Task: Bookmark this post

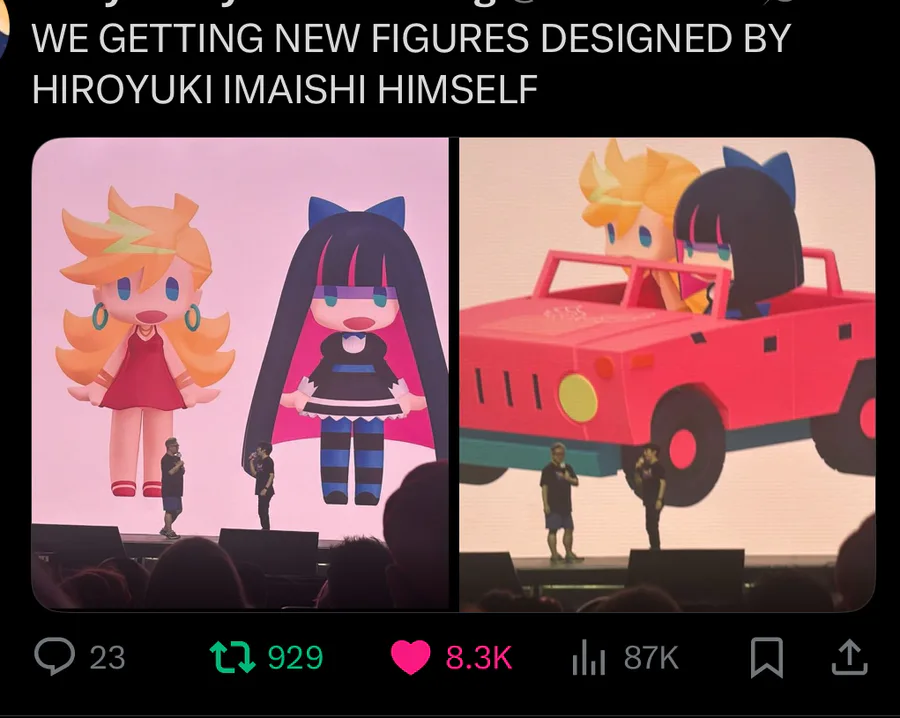Action: click(767, 657)
